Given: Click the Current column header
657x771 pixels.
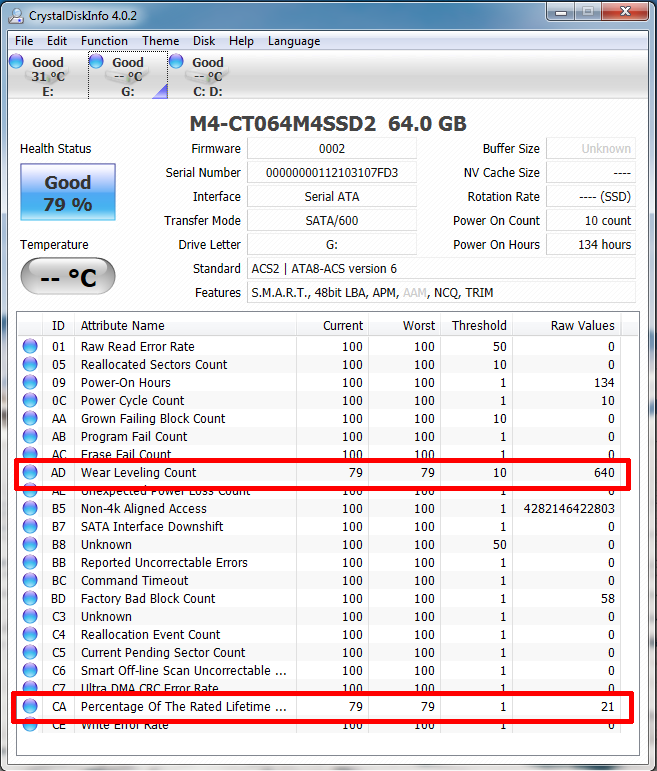Looking at the screenshot, I should click(332, 326).
